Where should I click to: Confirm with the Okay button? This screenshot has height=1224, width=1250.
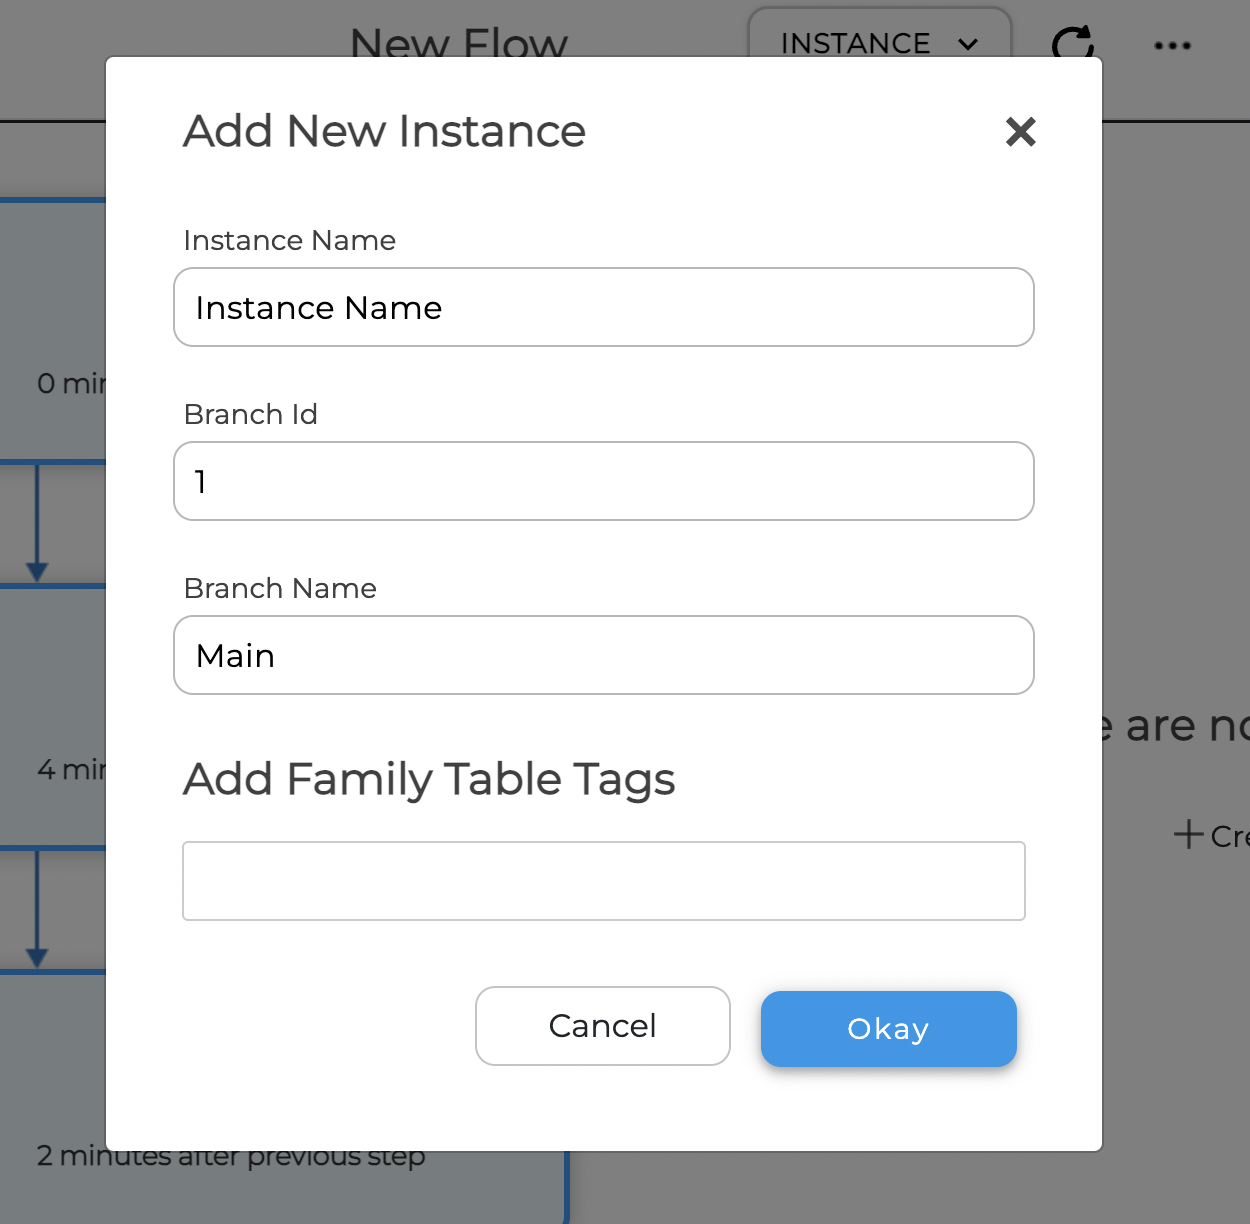[889, 1029]
